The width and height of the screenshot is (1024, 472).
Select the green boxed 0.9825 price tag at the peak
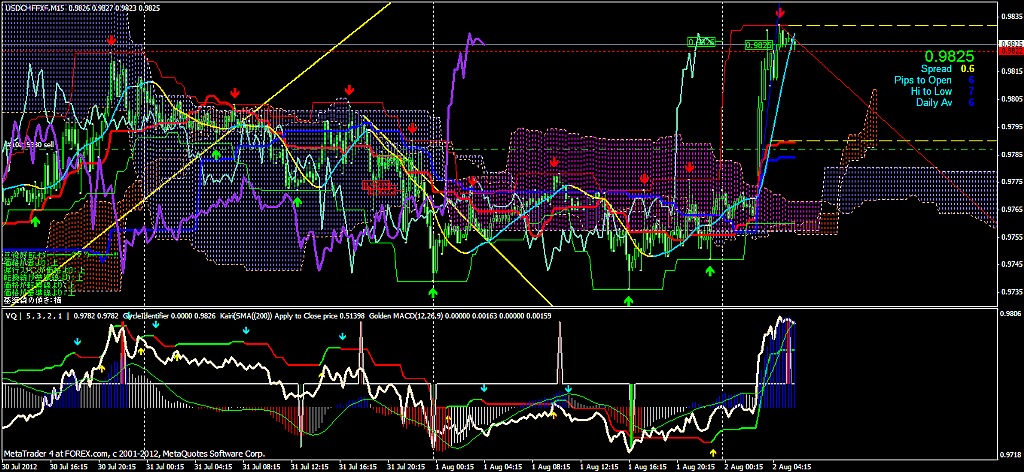click(x=759, y=45)
